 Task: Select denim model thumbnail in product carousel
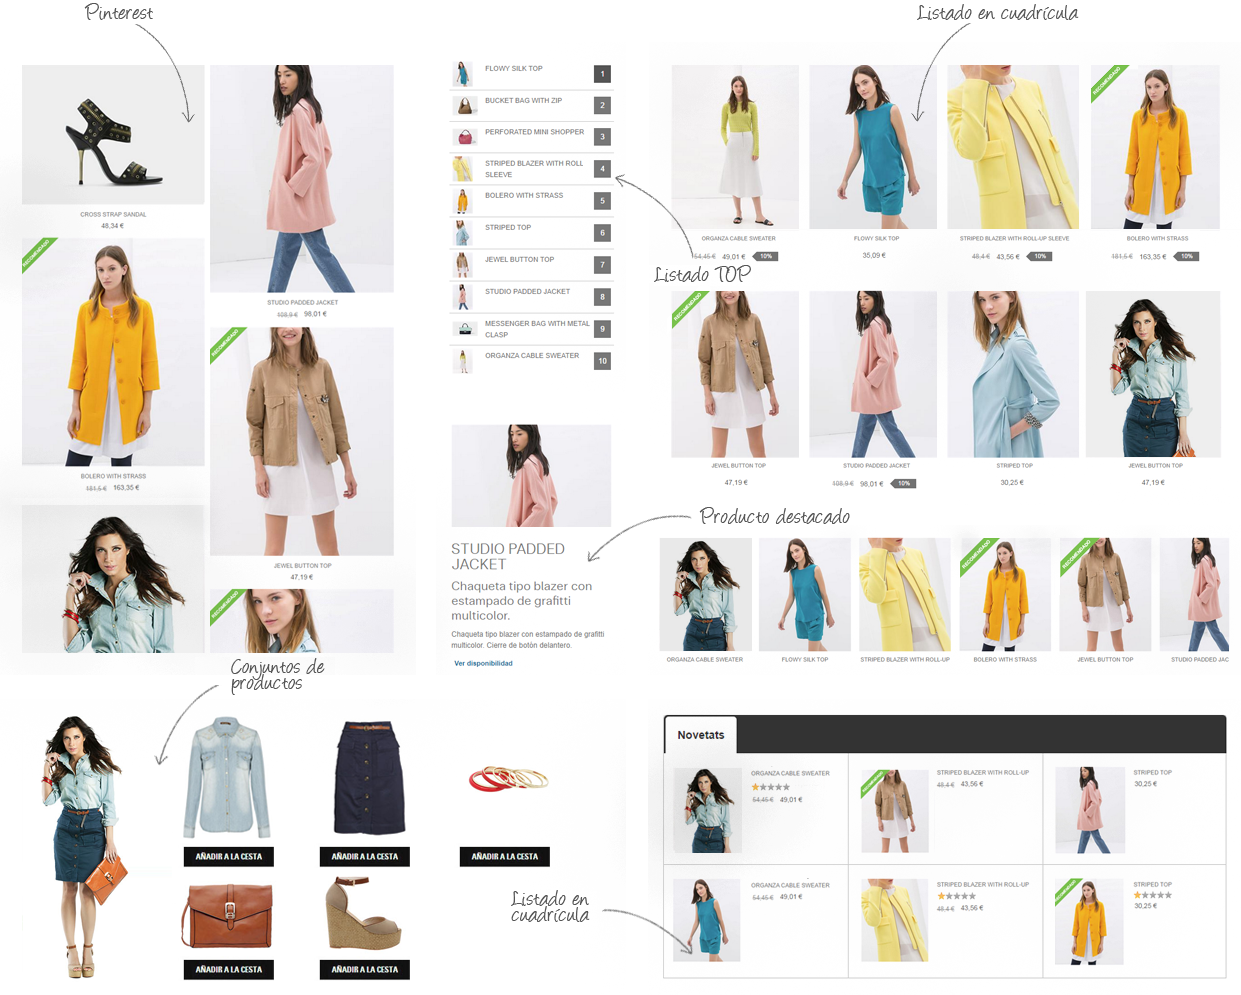706,594
